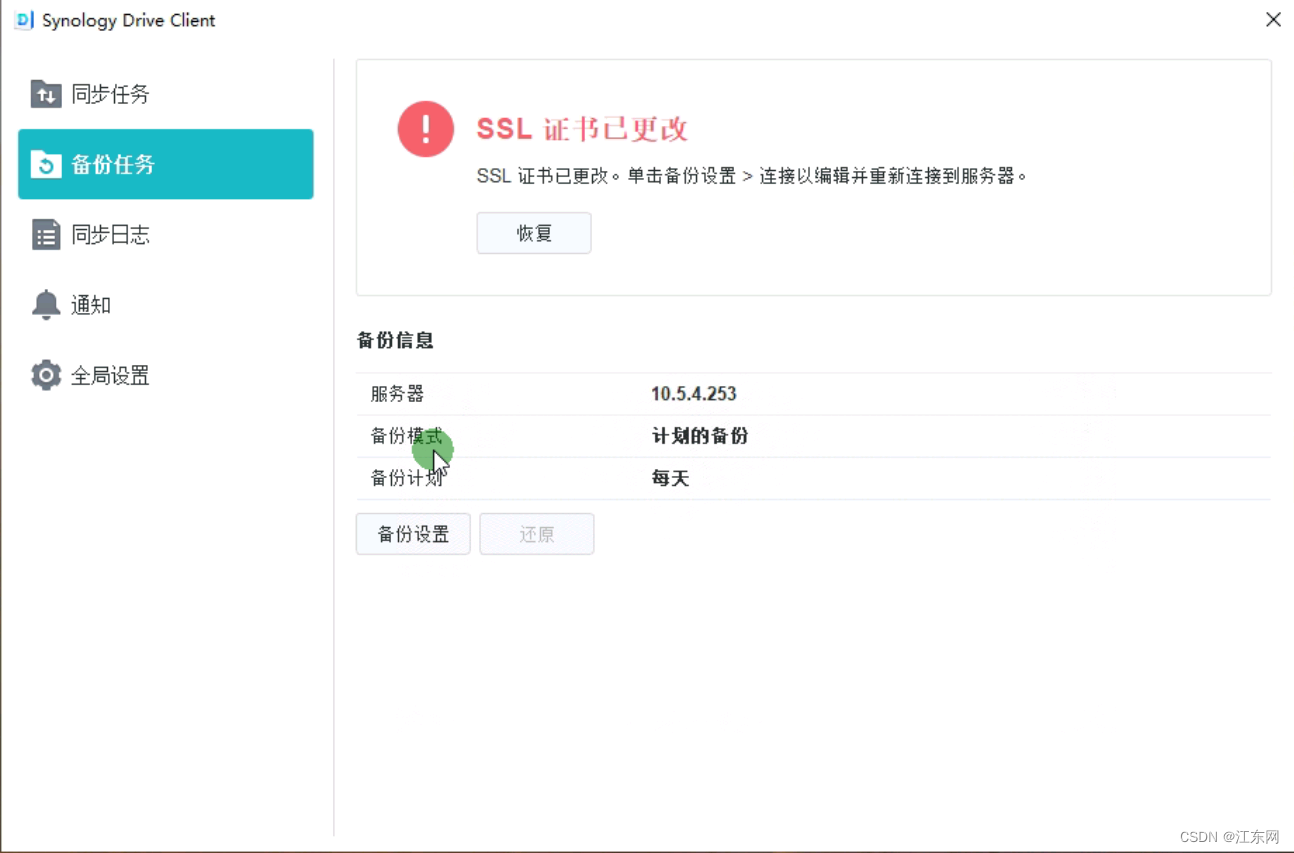Click the 计划的备份 value
This screenshot has height=853, width=1294.
pyautogui.click(x=700, y=436)
